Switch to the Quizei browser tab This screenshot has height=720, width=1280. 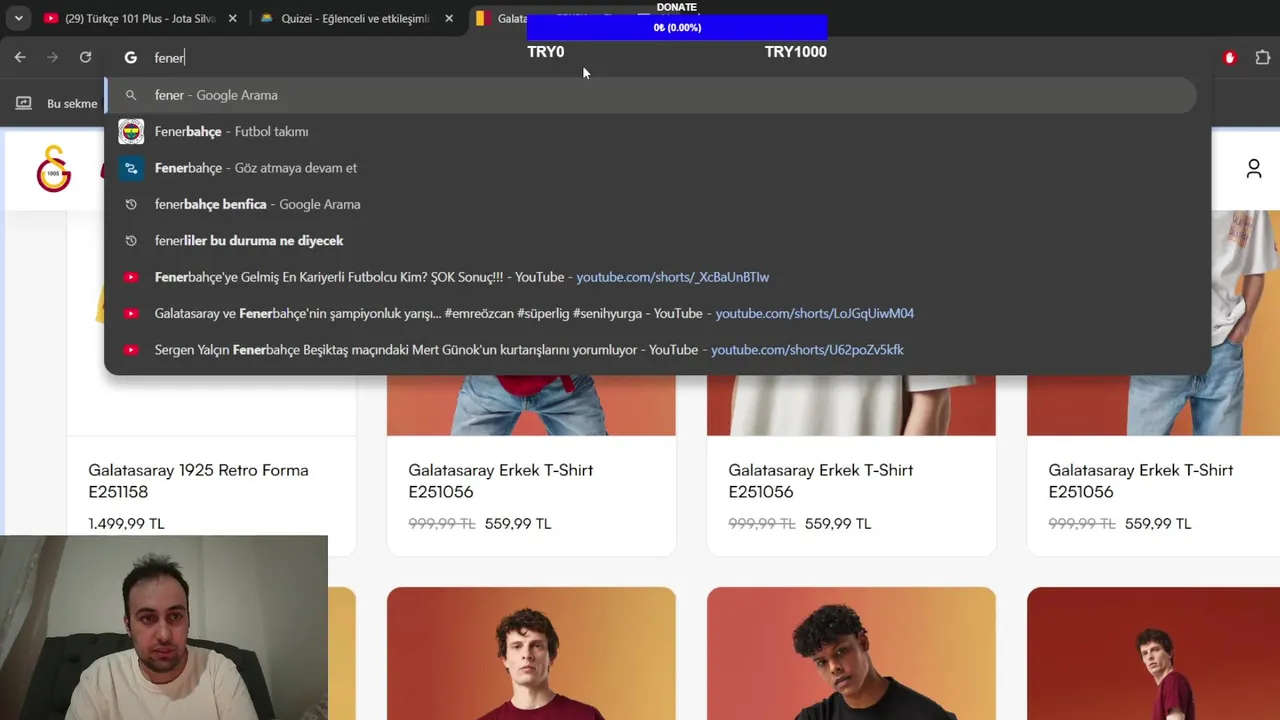tap(355, 18)
